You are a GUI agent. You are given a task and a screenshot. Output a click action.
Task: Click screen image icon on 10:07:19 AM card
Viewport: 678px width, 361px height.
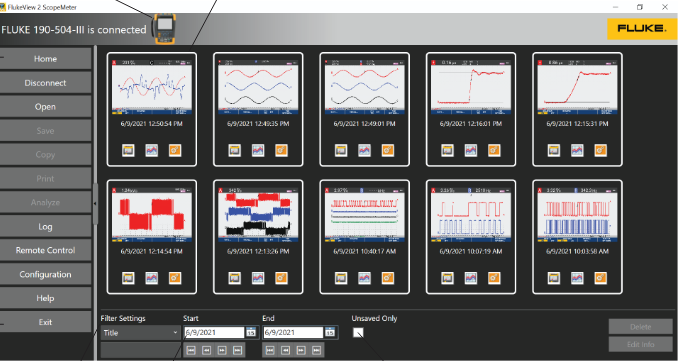[x=447, y=278]
